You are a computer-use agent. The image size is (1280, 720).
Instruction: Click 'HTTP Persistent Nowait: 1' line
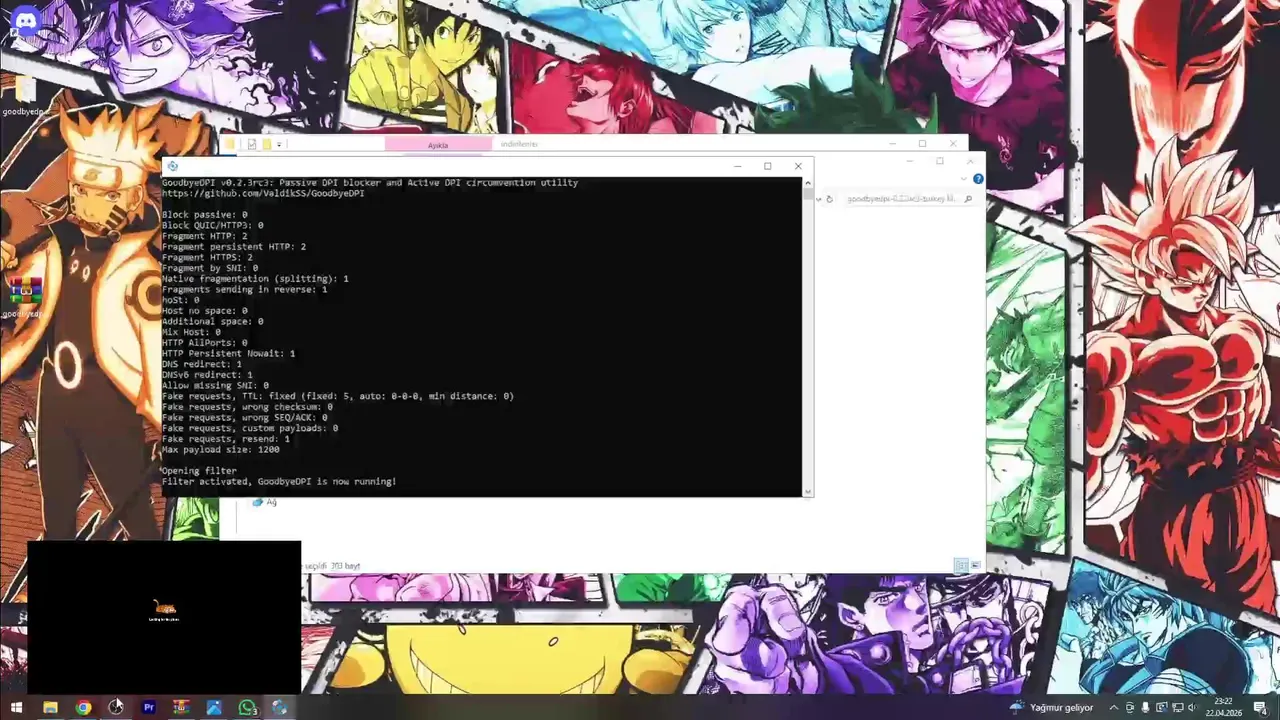click(x=229, y=353)
